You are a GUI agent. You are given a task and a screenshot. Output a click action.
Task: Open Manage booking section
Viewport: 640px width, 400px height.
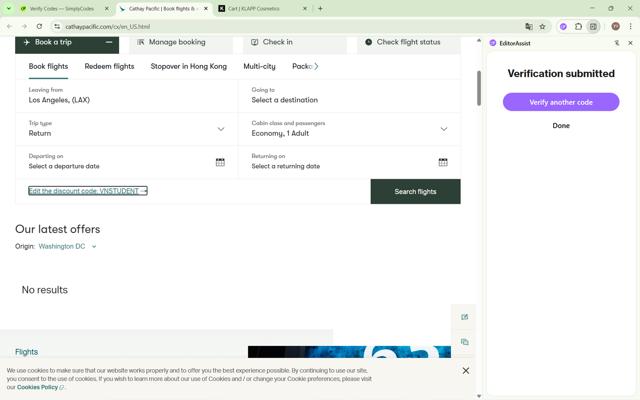181,44
